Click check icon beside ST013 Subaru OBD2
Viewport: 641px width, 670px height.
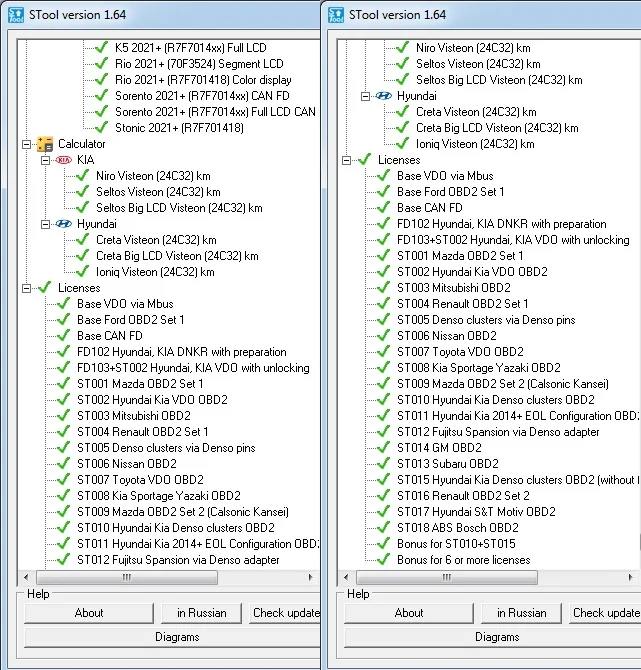383,464
